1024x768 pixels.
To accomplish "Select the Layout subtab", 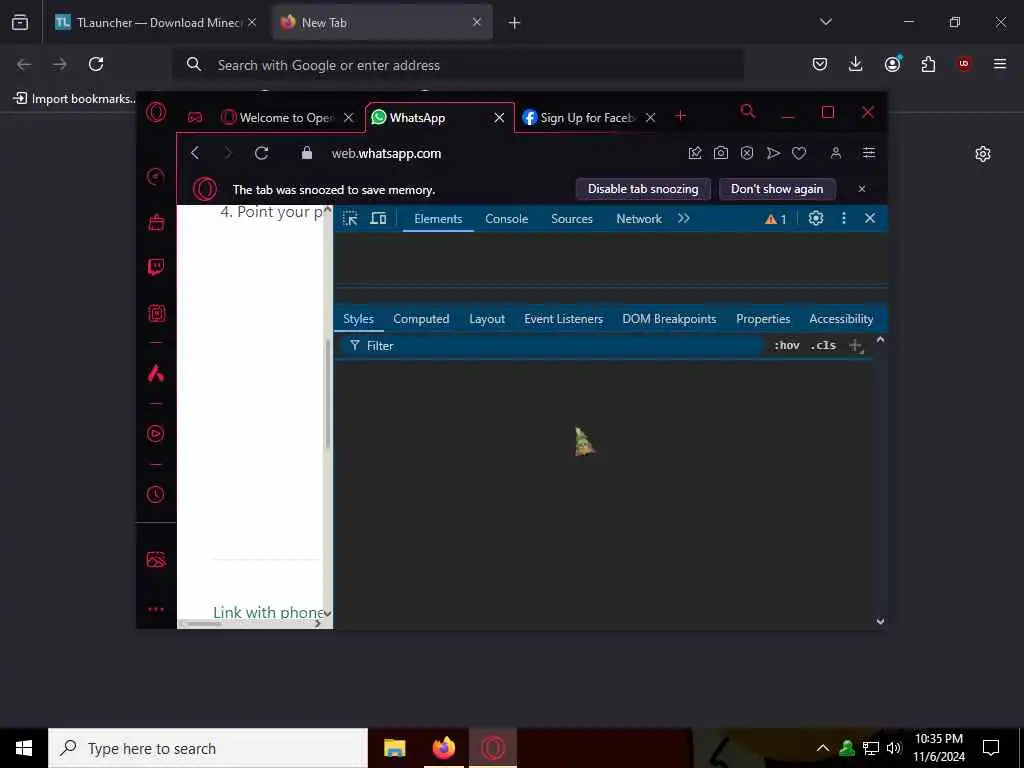I will point(487,319).
